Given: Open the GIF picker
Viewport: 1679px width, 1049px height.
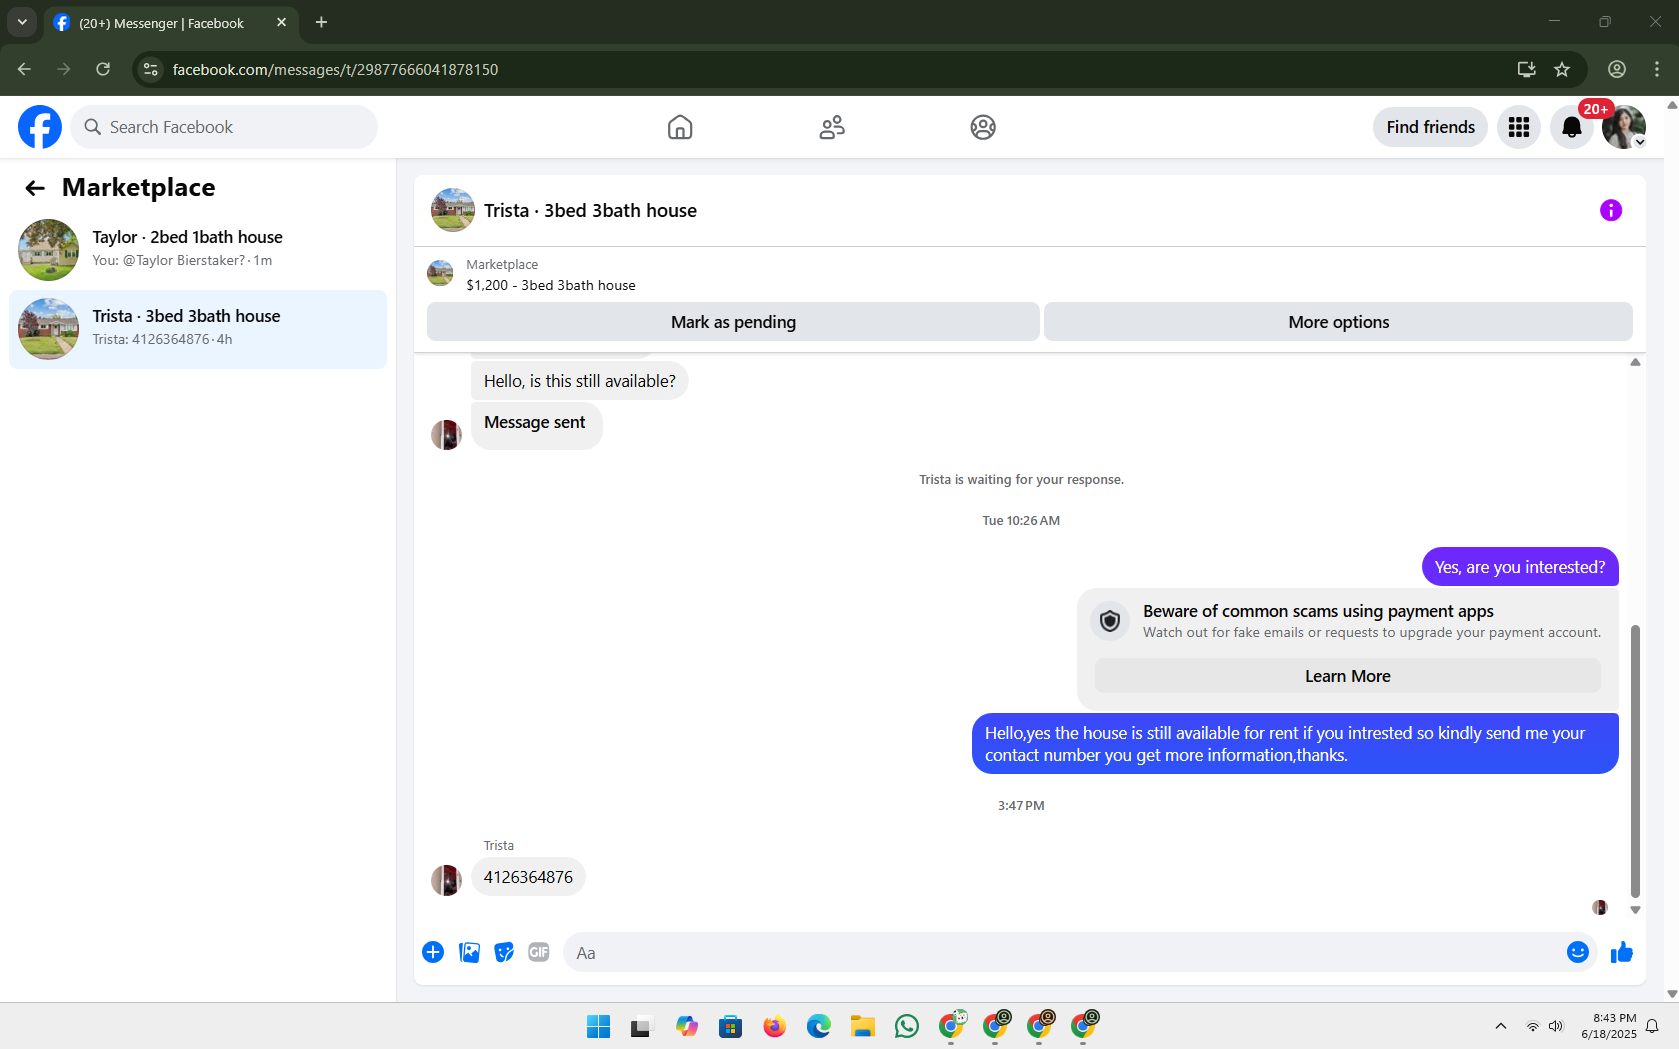Looking at the screenshot, I should [539, 952].
